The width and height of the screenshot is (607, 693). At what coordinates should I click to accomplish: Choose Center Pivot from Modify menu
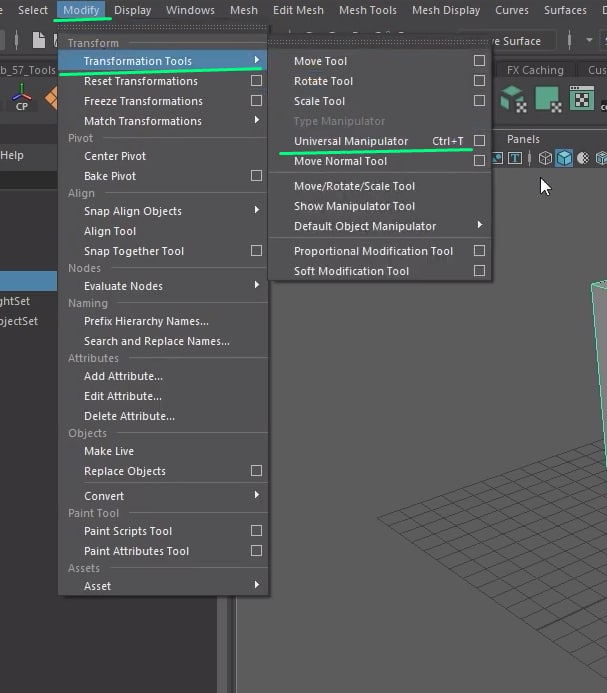coord(115,156)
